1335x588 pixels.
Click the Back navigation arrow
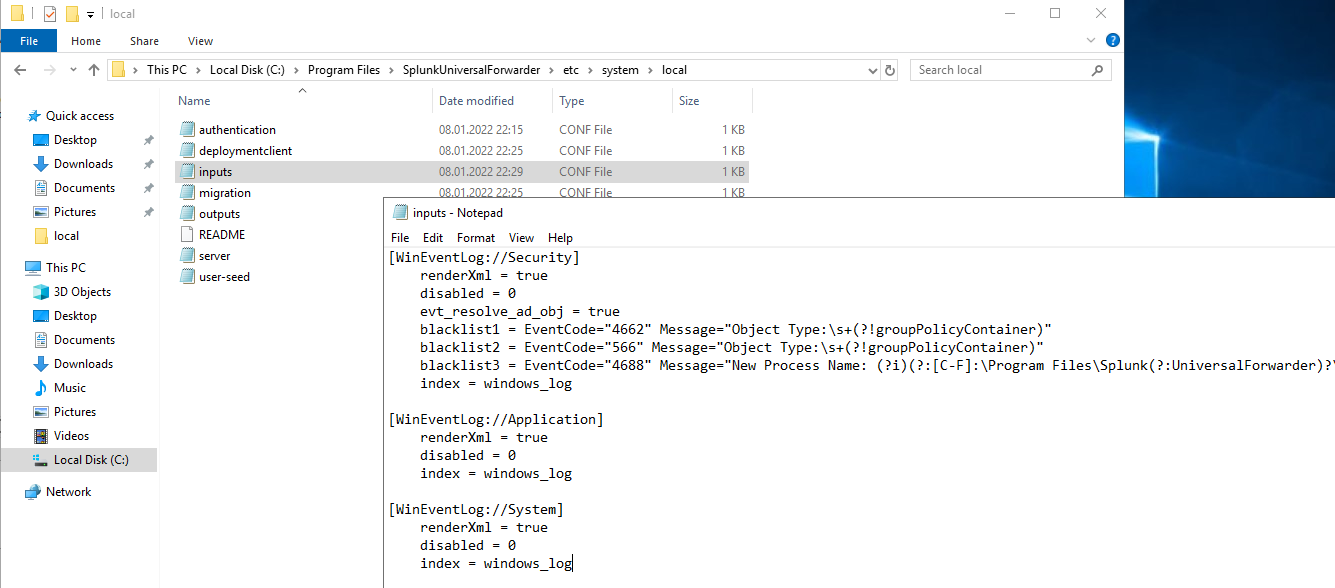click(x=20, y=70)
